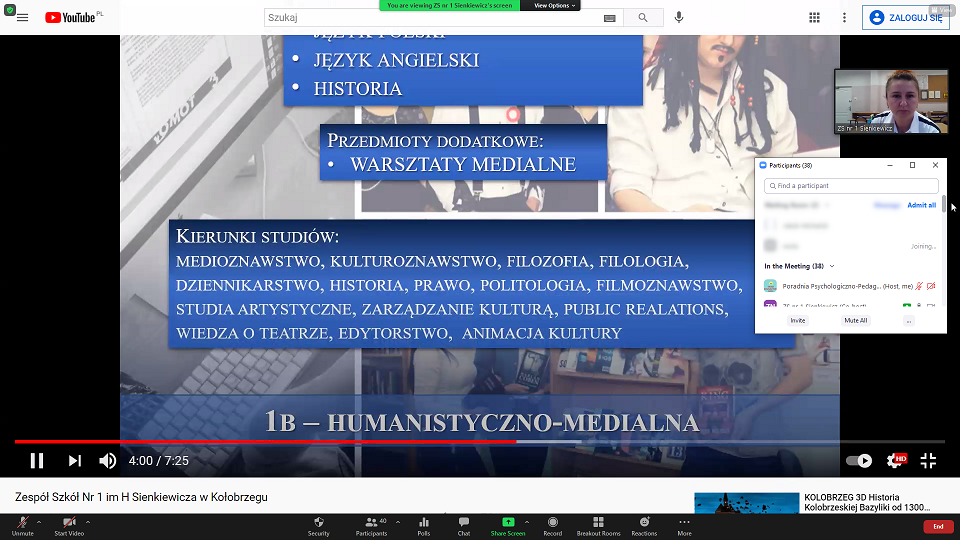960x540 pixels.
Task: Click the shield icon in top-left corner
Action: [x=9, y=10]
